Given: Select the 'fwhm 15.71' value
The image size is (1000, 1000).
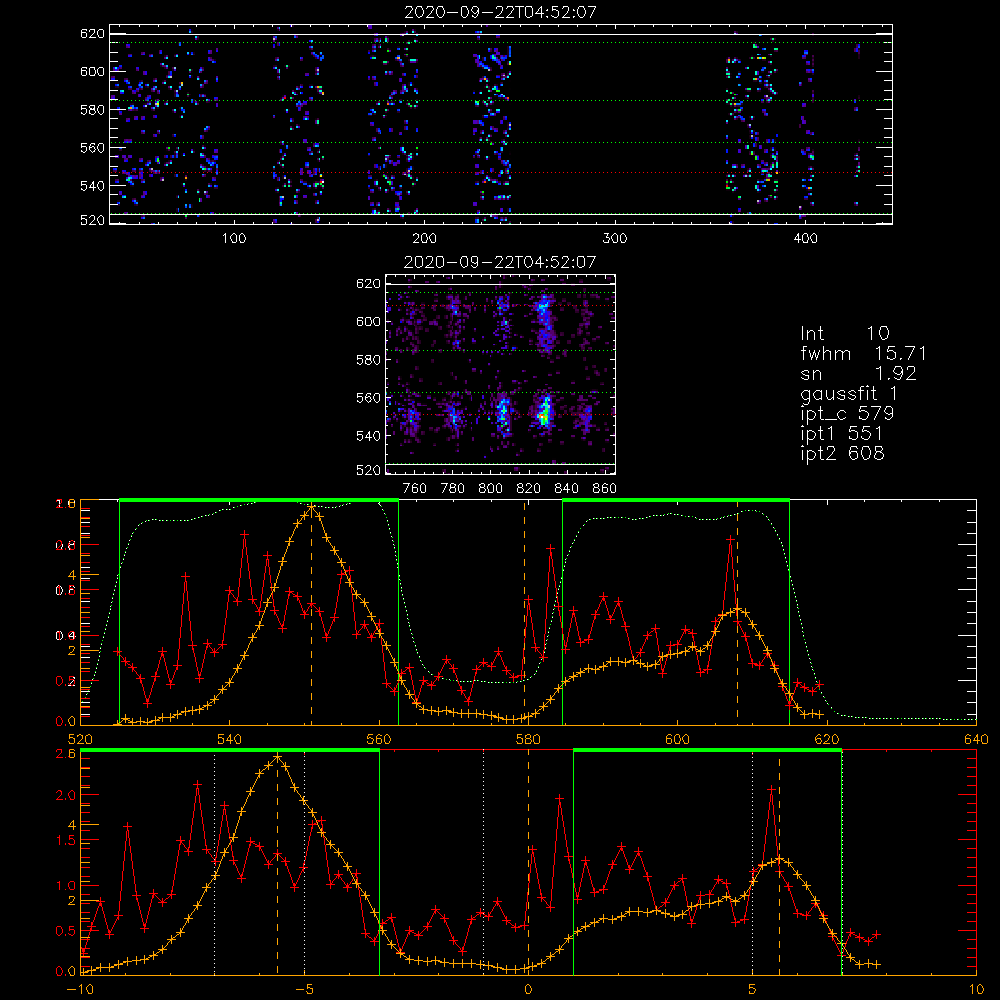Looking at the screenshot, I should click(x=864, y=353).
